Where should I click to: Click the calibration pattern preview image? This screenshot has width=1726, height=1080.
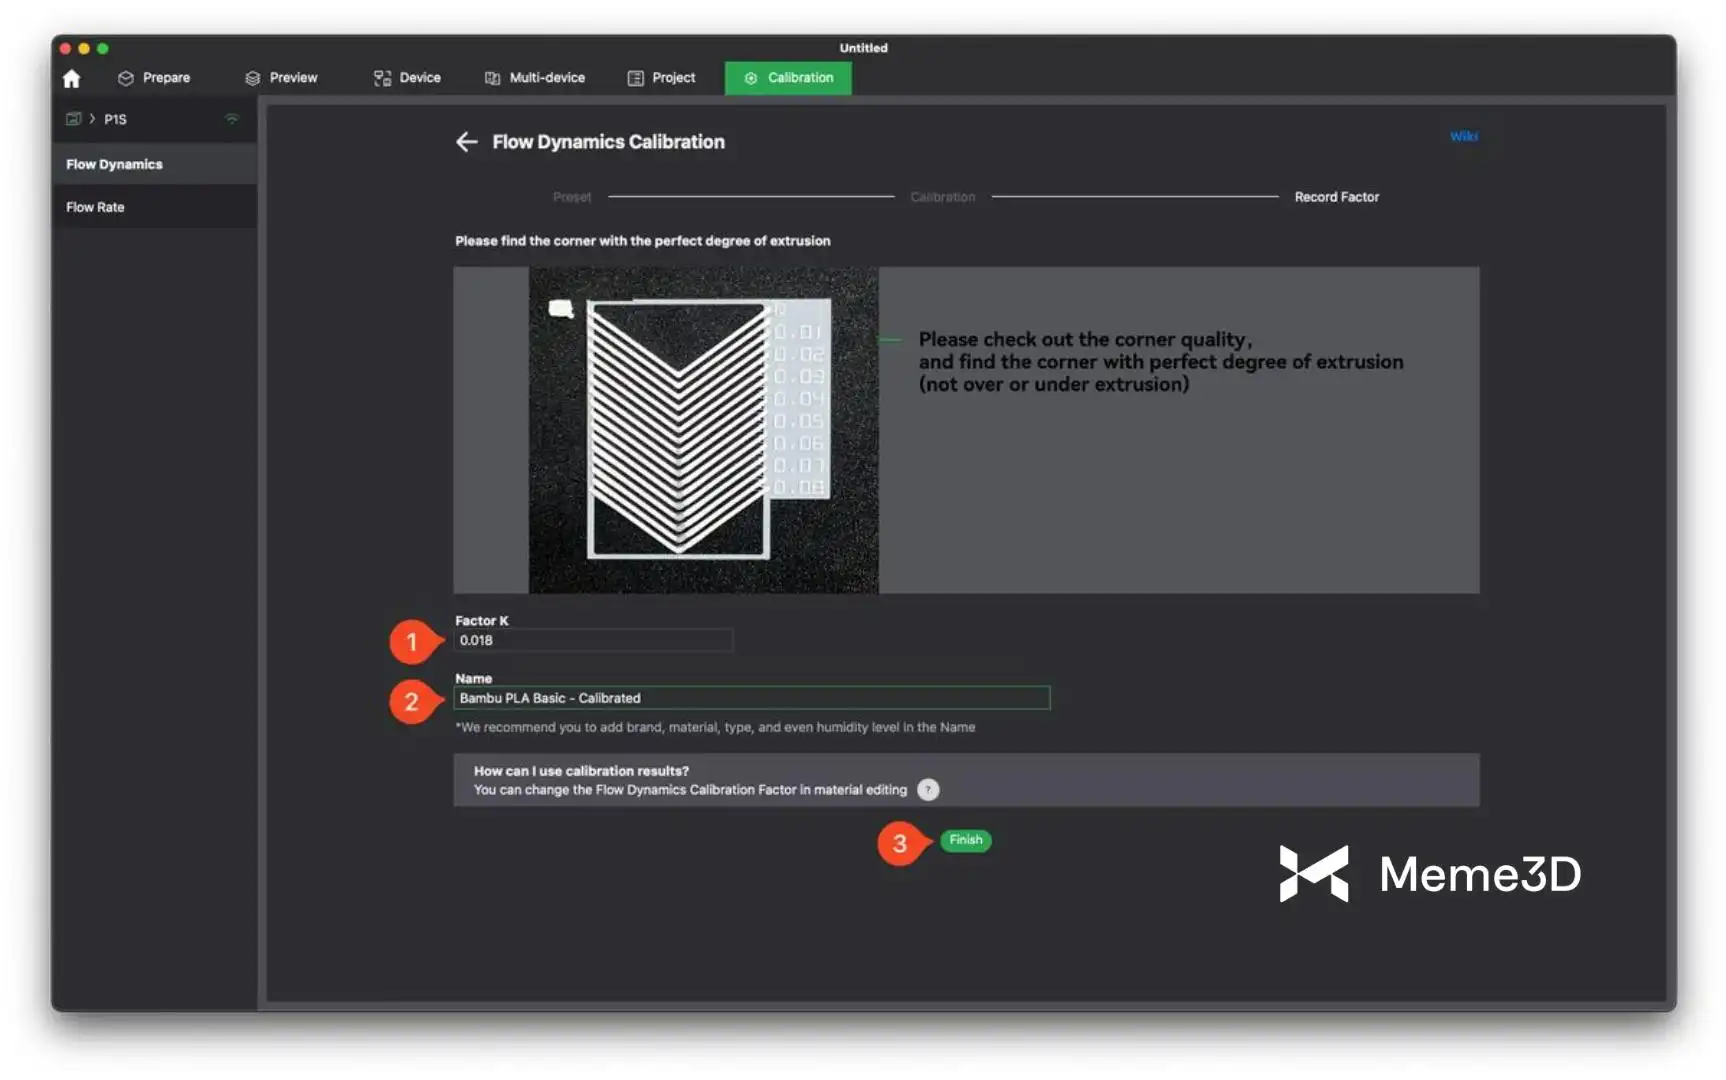(703, 430)
